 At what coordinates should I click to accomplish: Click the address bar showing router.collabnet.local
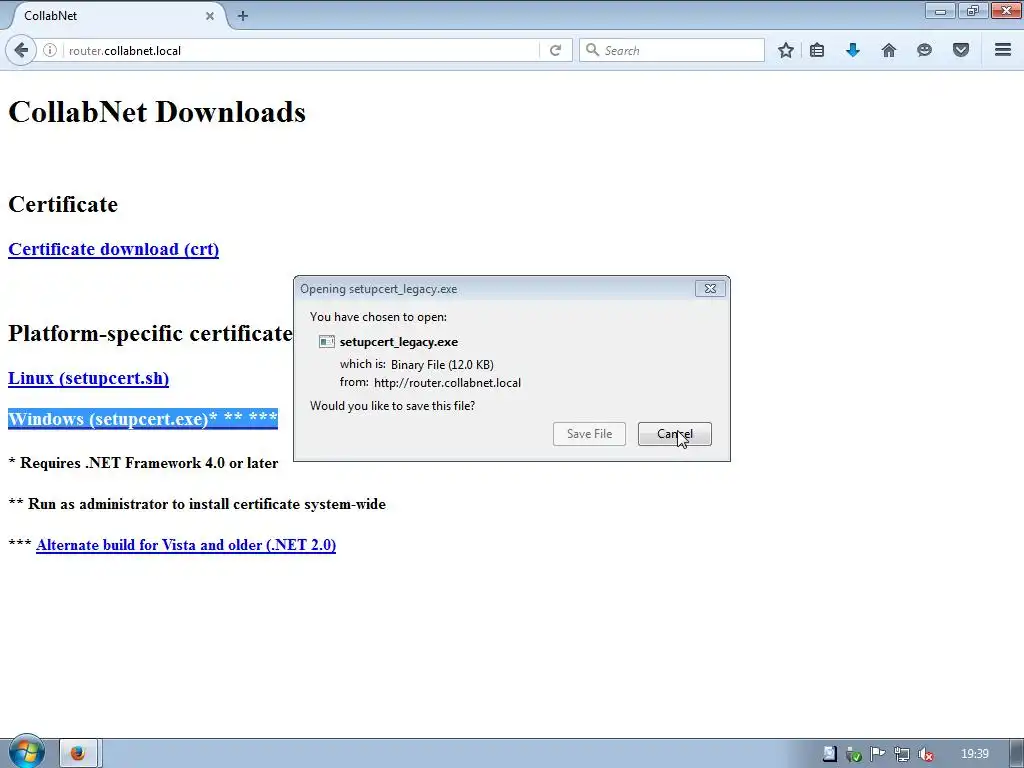(x=300, y=50)
